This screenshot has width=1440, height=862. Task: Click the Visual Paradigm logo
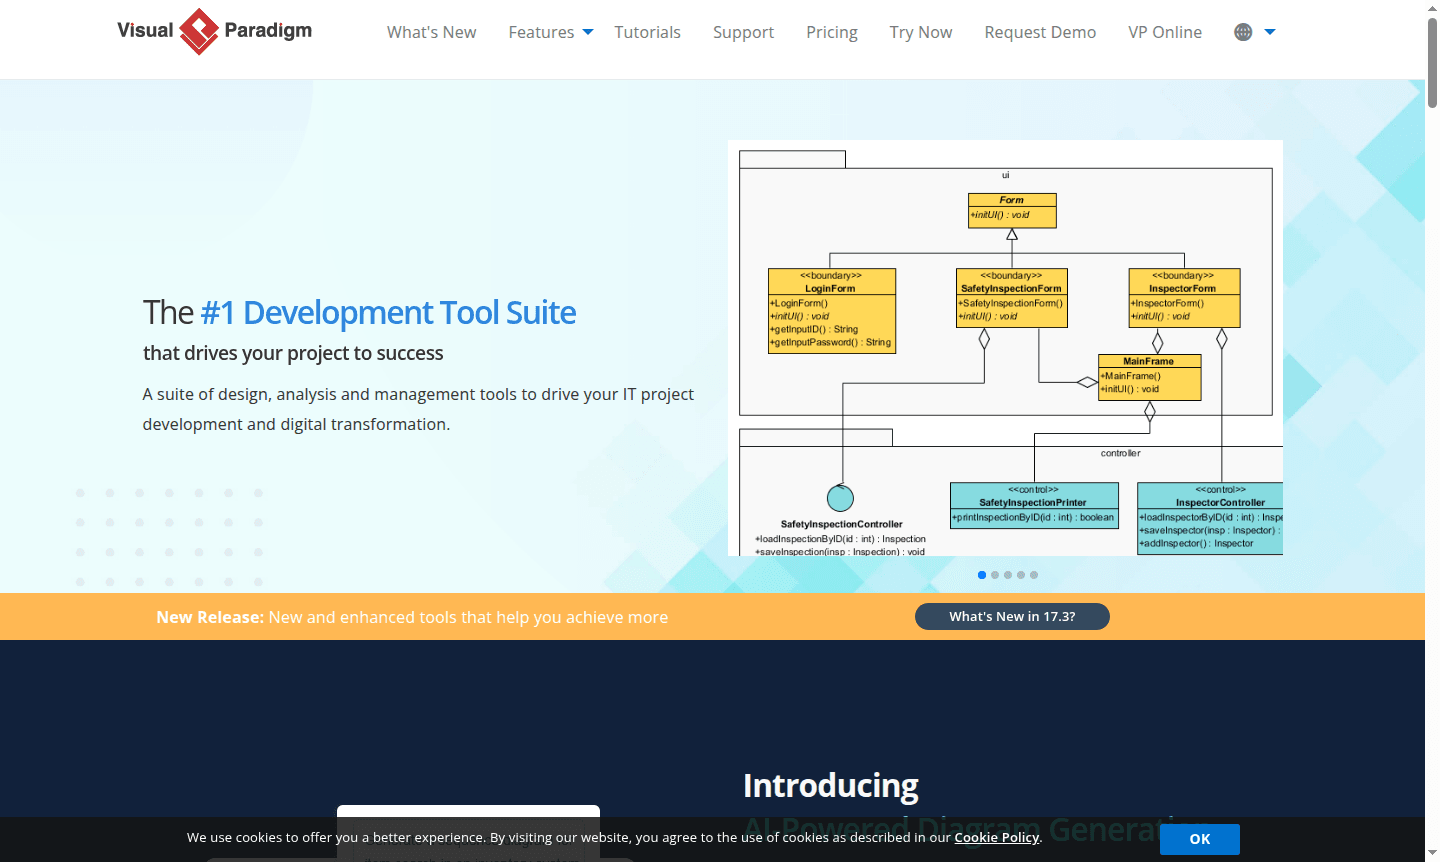click(214, 31)
